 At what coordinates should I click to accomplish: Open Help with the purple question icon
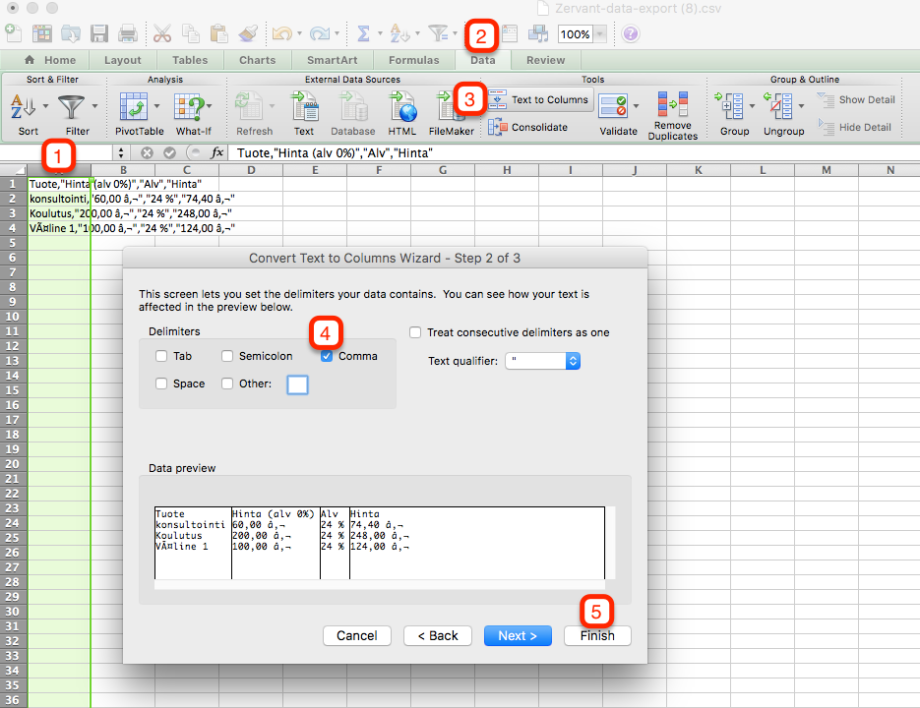(x=630, y=33)
